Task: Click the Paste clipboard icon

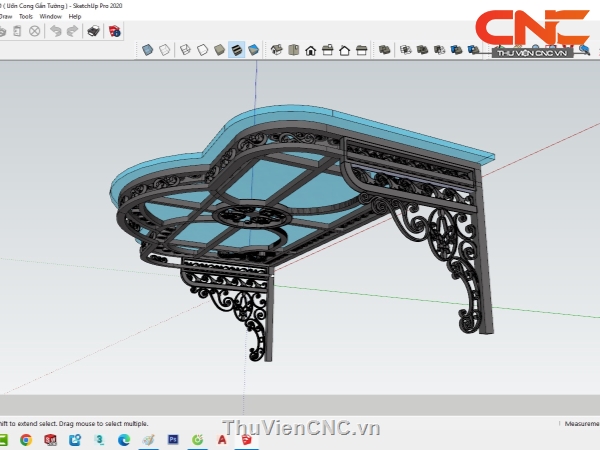Action: [17, 31]
